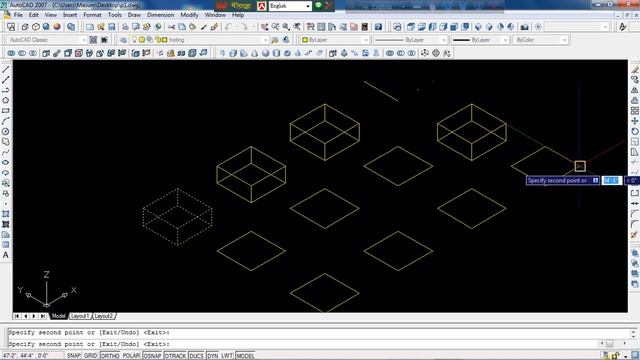Select the Cylinder solid tool
This screenshot has height=360, width=640.
click(x=276, y=53)
